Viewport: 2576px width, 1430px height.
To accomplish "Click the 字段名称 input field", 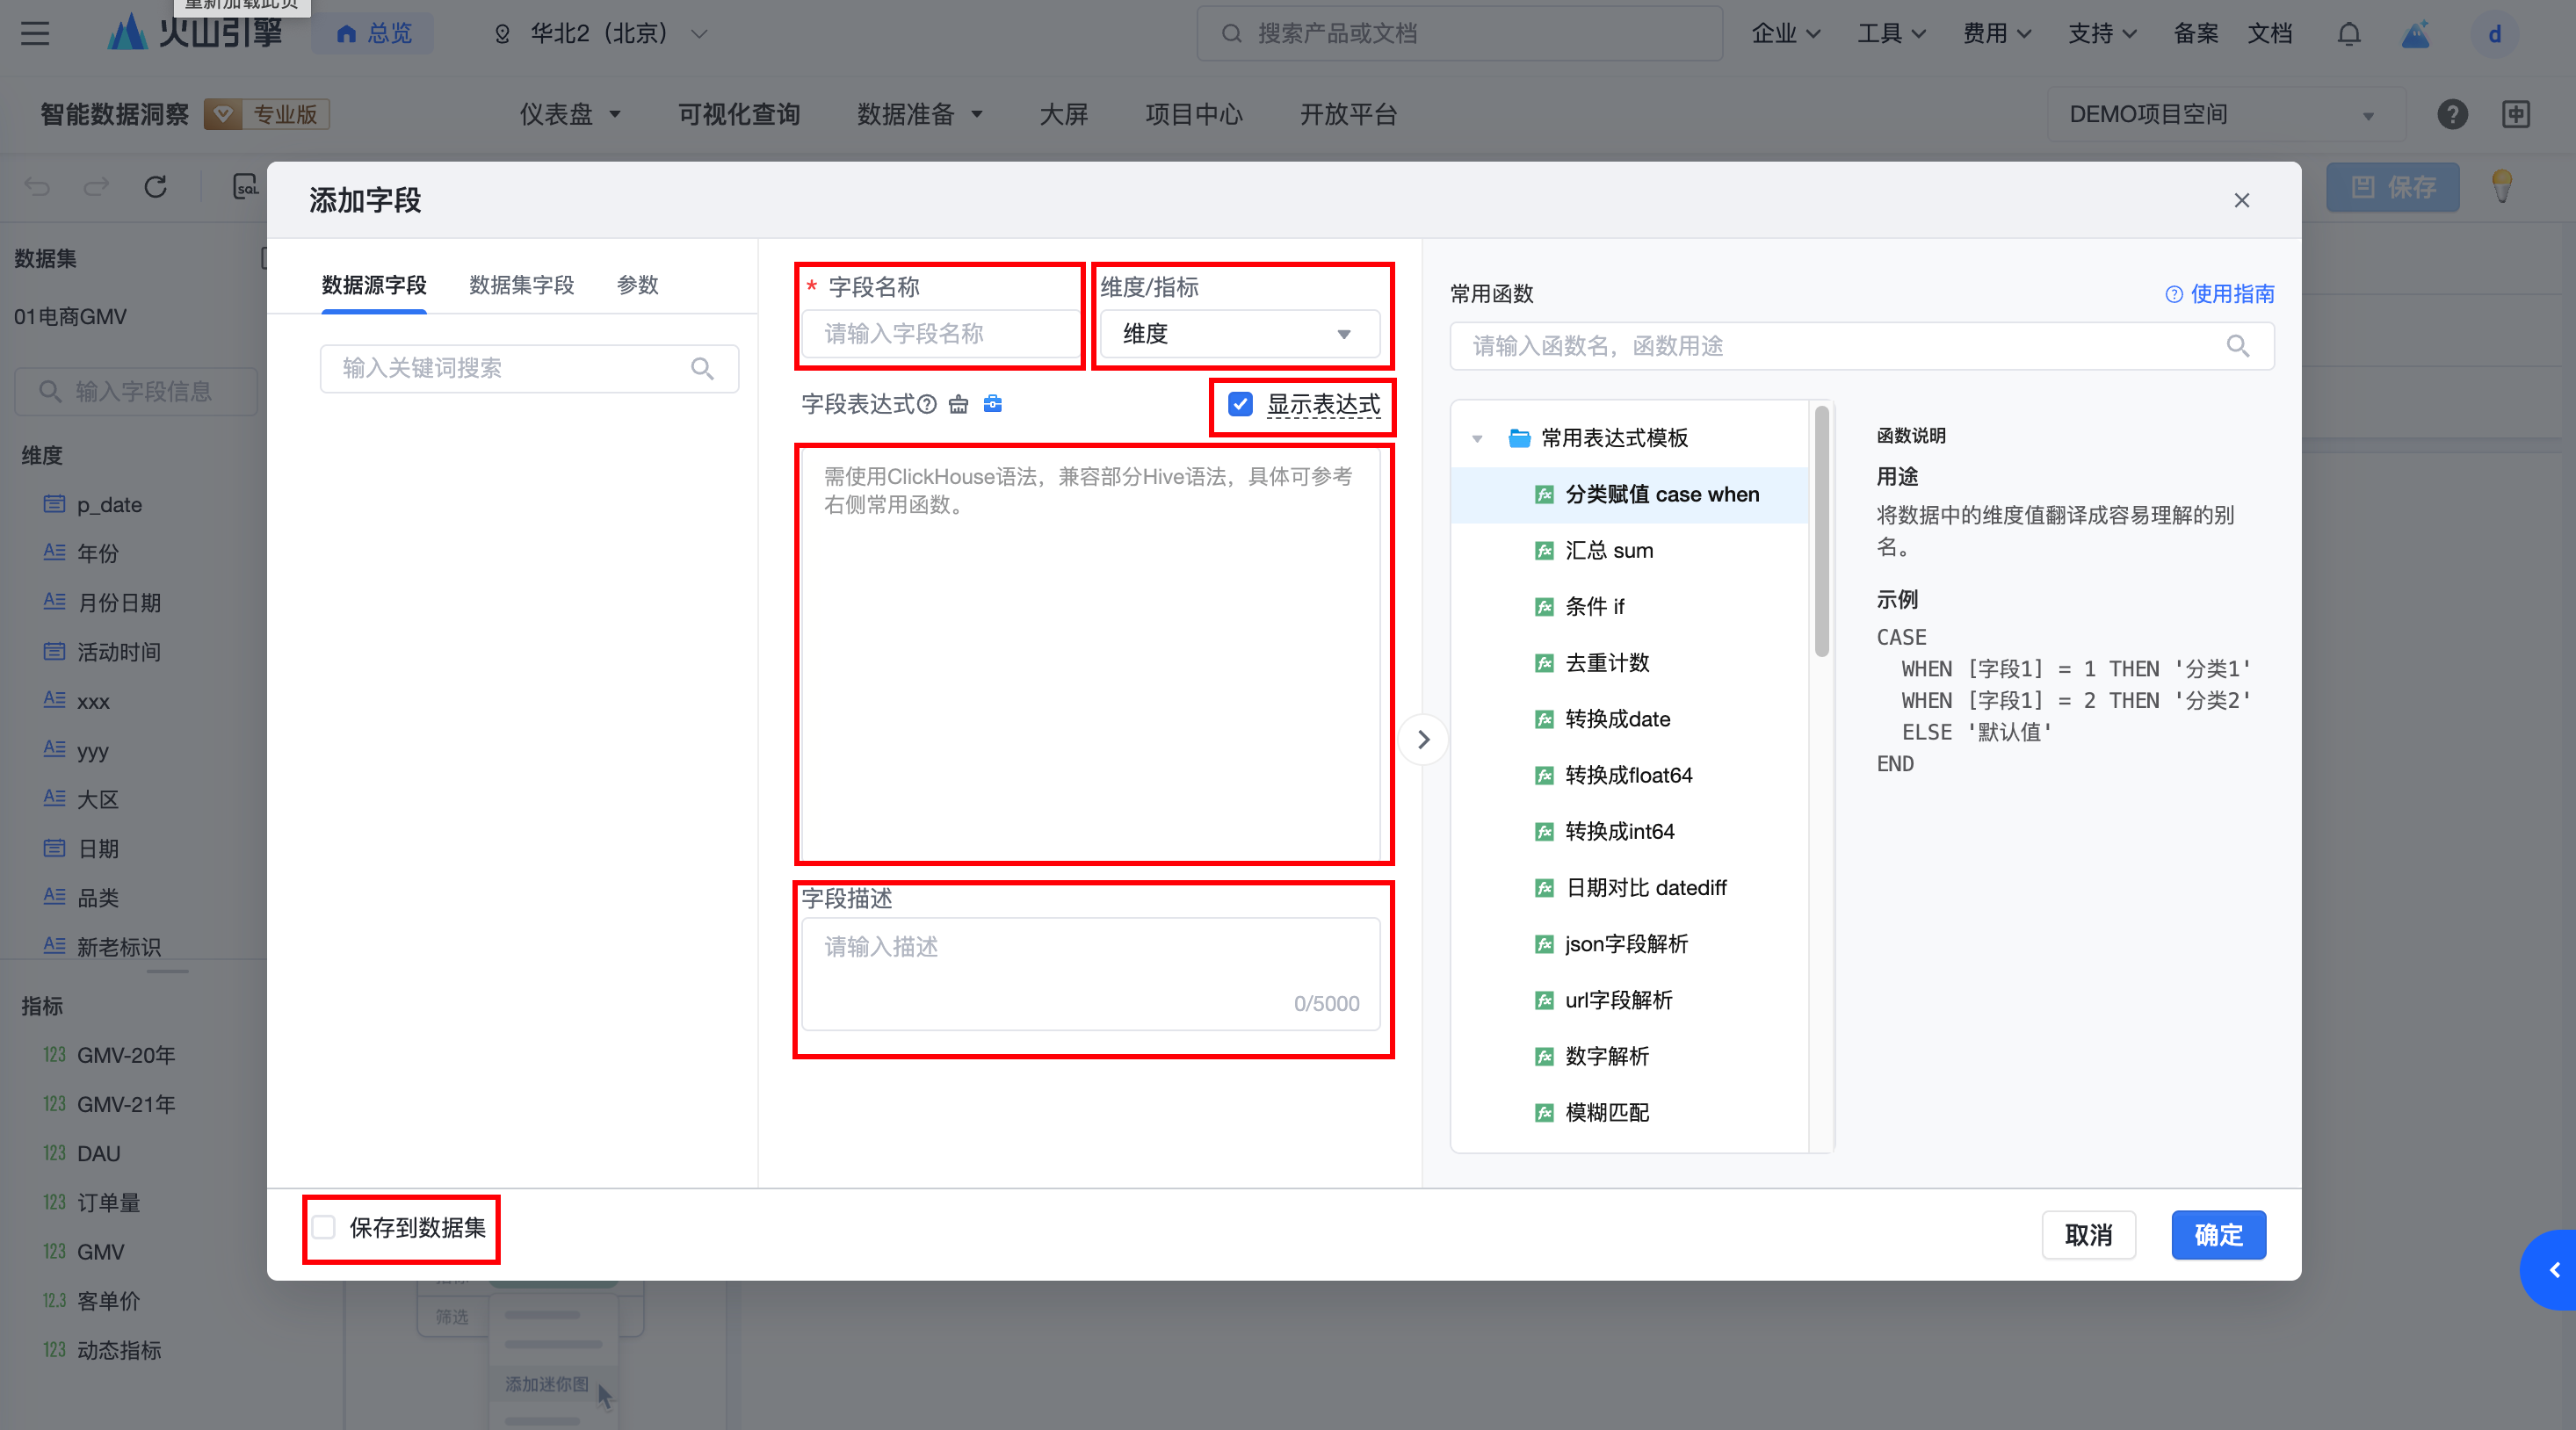I will tap(940, 334).
